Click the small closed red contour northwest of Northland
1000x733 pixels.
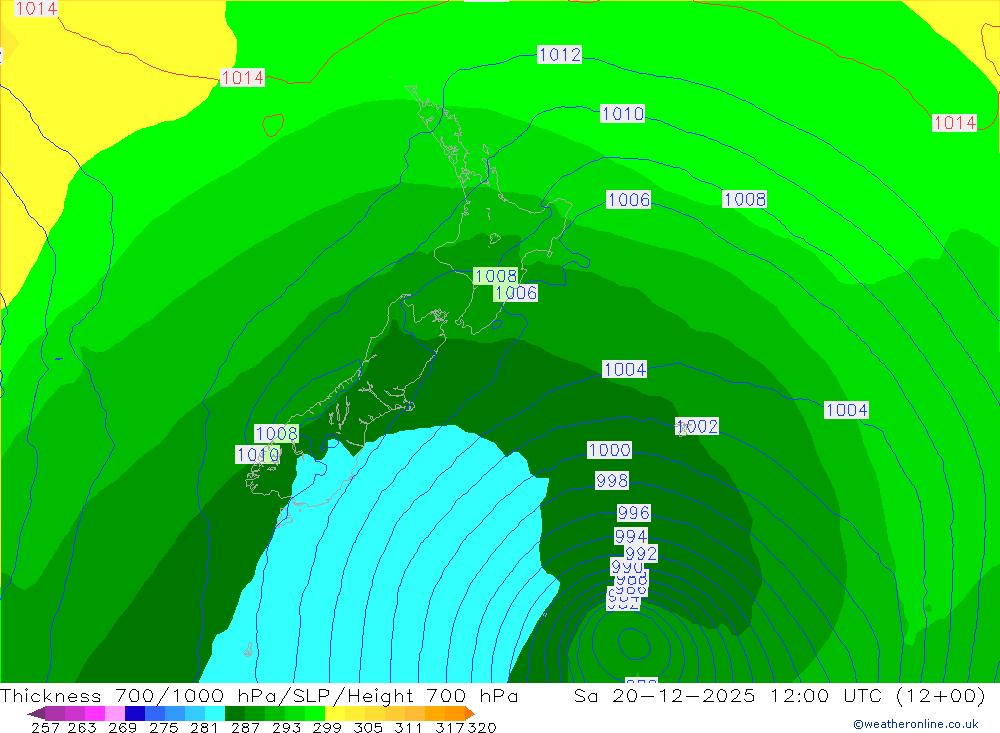click(x=273, y=124)
